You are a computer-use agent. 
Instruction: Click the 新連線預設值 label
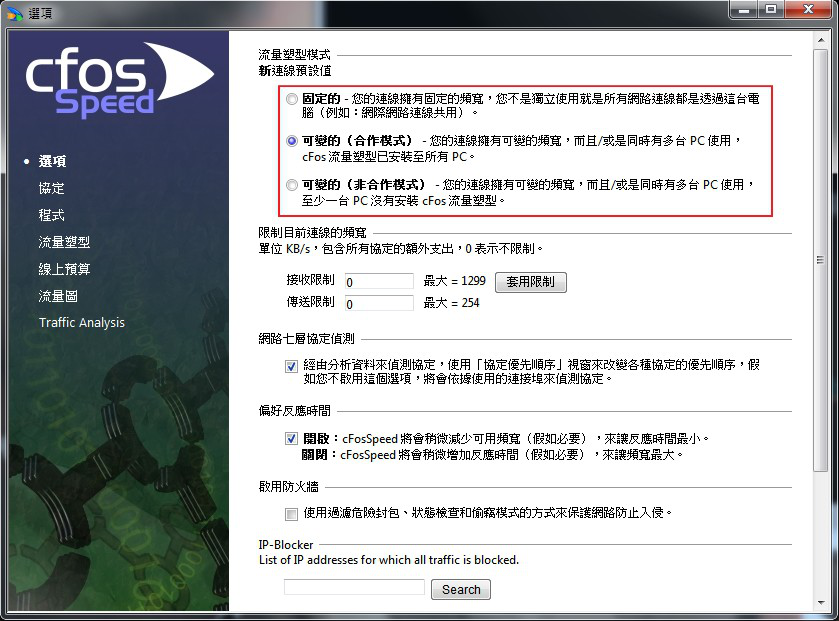point(295,71)
